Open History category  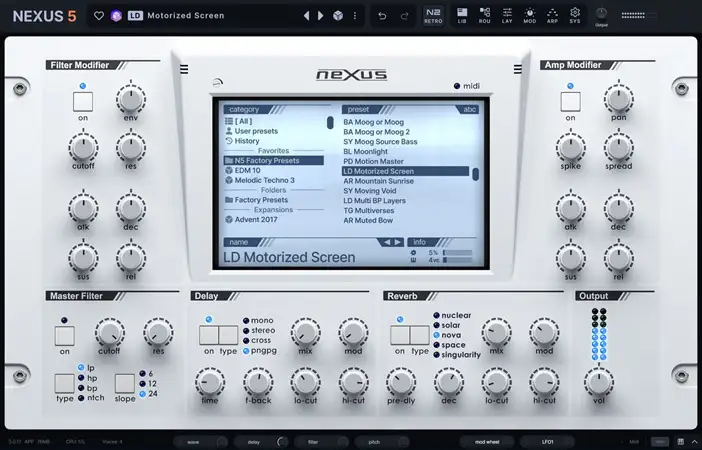(274, 141)
